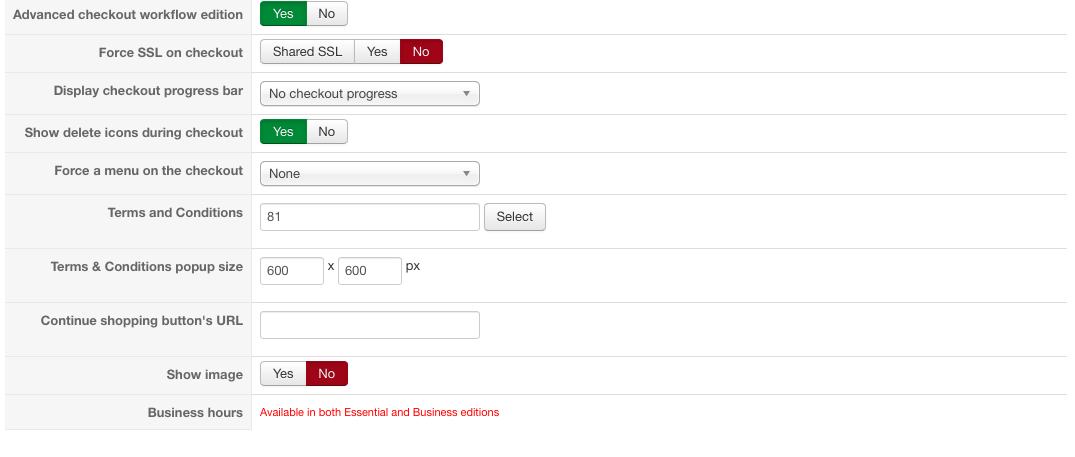Click arrow on No checkout progress dropdown
This screenshot has height=457, width=1075.
point(466,94)
